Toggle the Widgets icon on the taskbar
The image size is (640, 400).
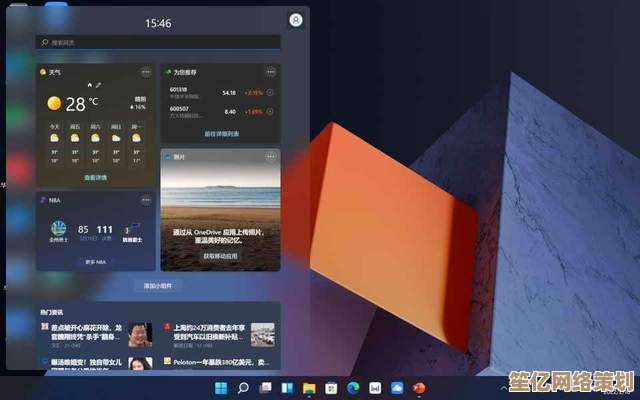coord(287,387)
